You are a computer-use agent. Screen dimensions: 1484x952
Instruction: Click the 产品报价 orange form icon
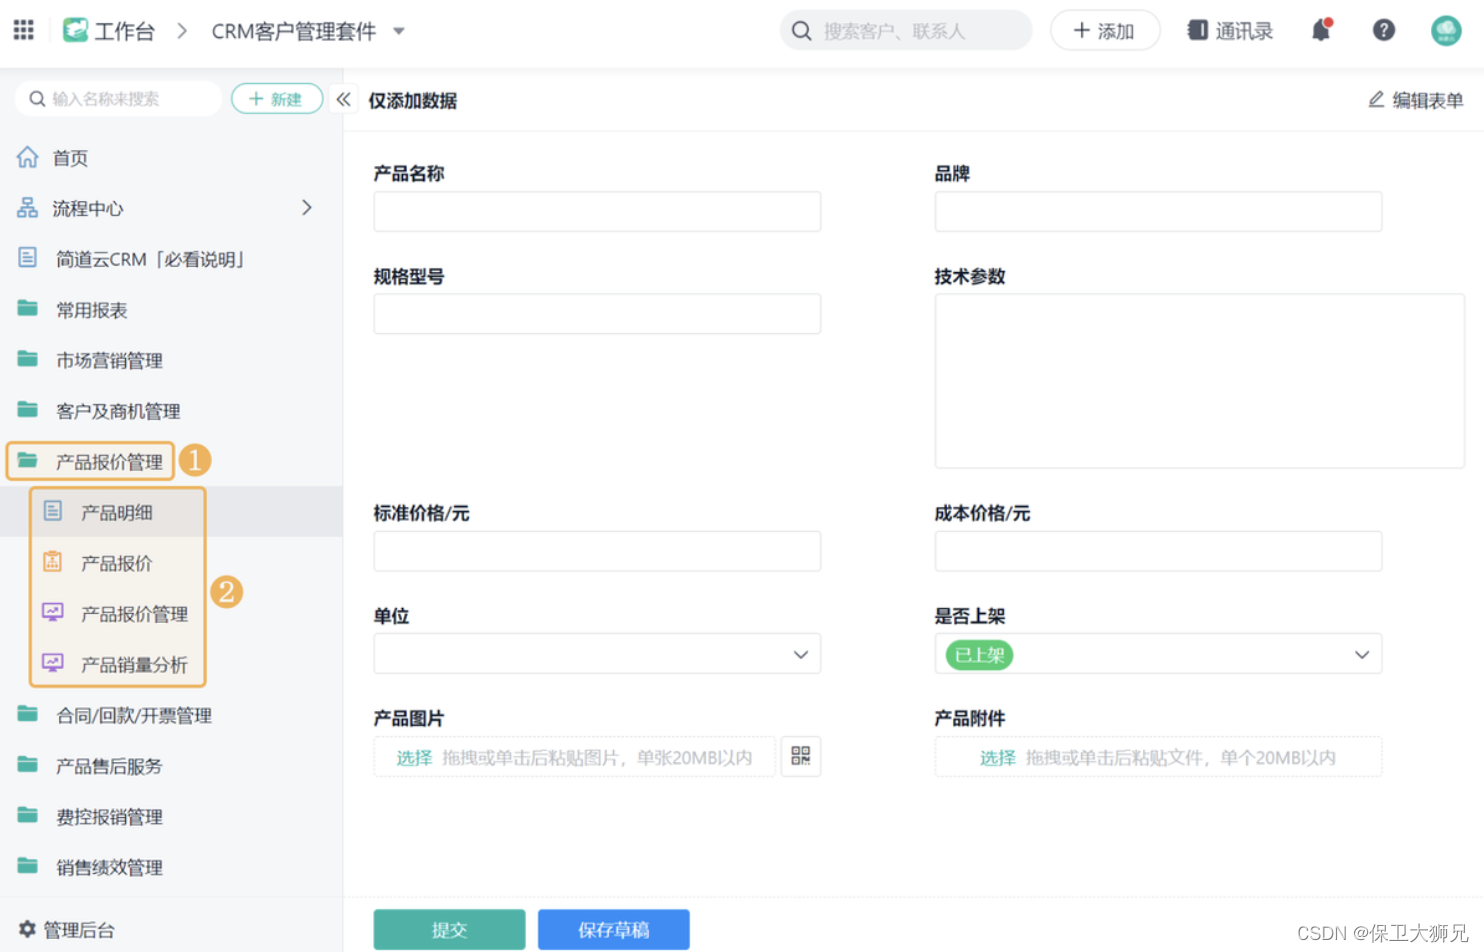point(53,562)
